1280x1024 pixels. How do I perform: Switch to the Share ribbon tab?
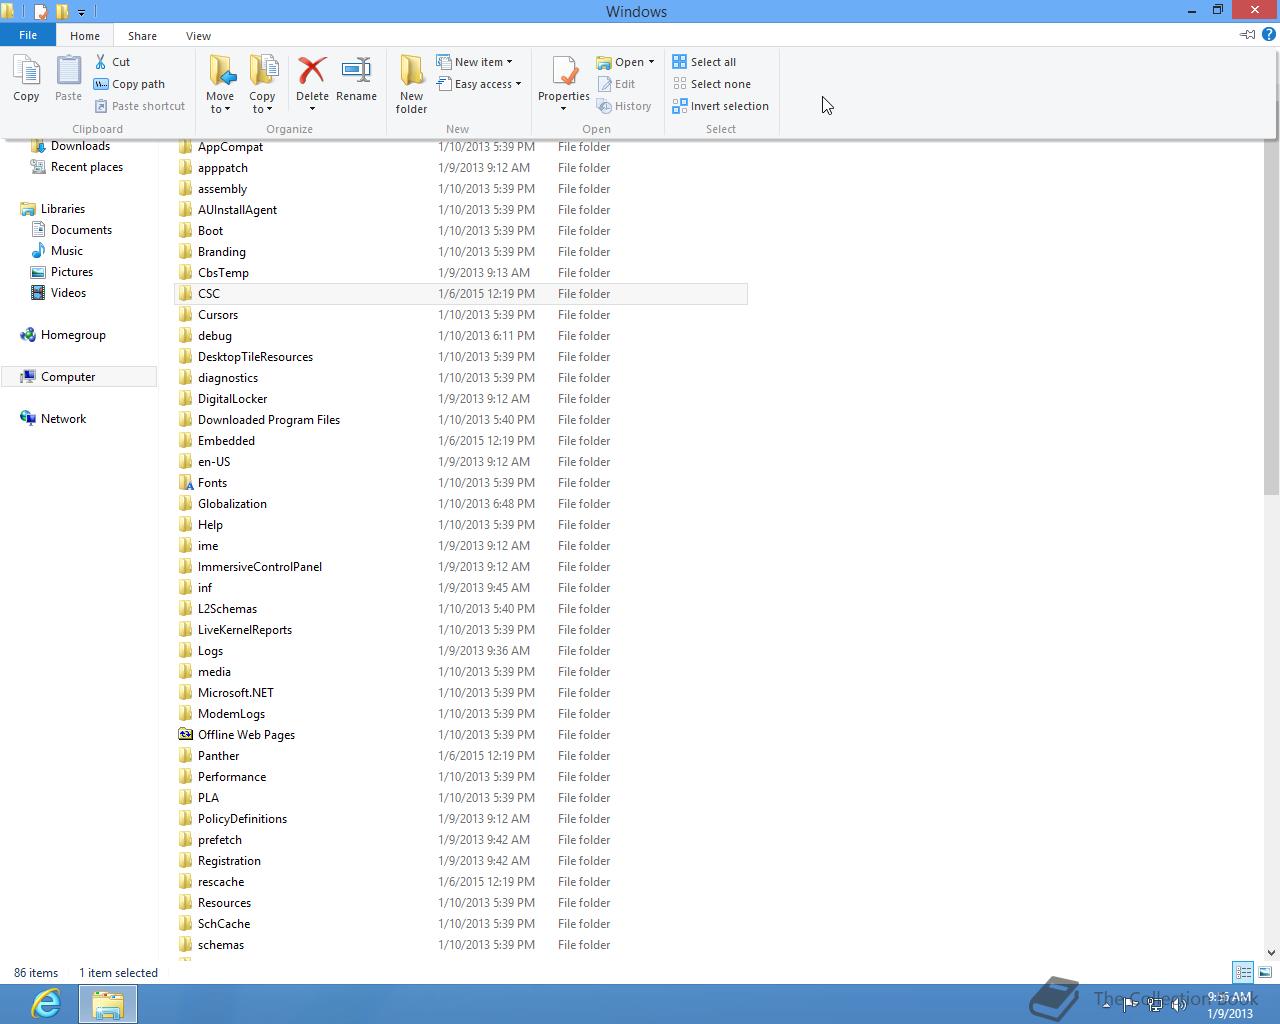click(142, 36)
